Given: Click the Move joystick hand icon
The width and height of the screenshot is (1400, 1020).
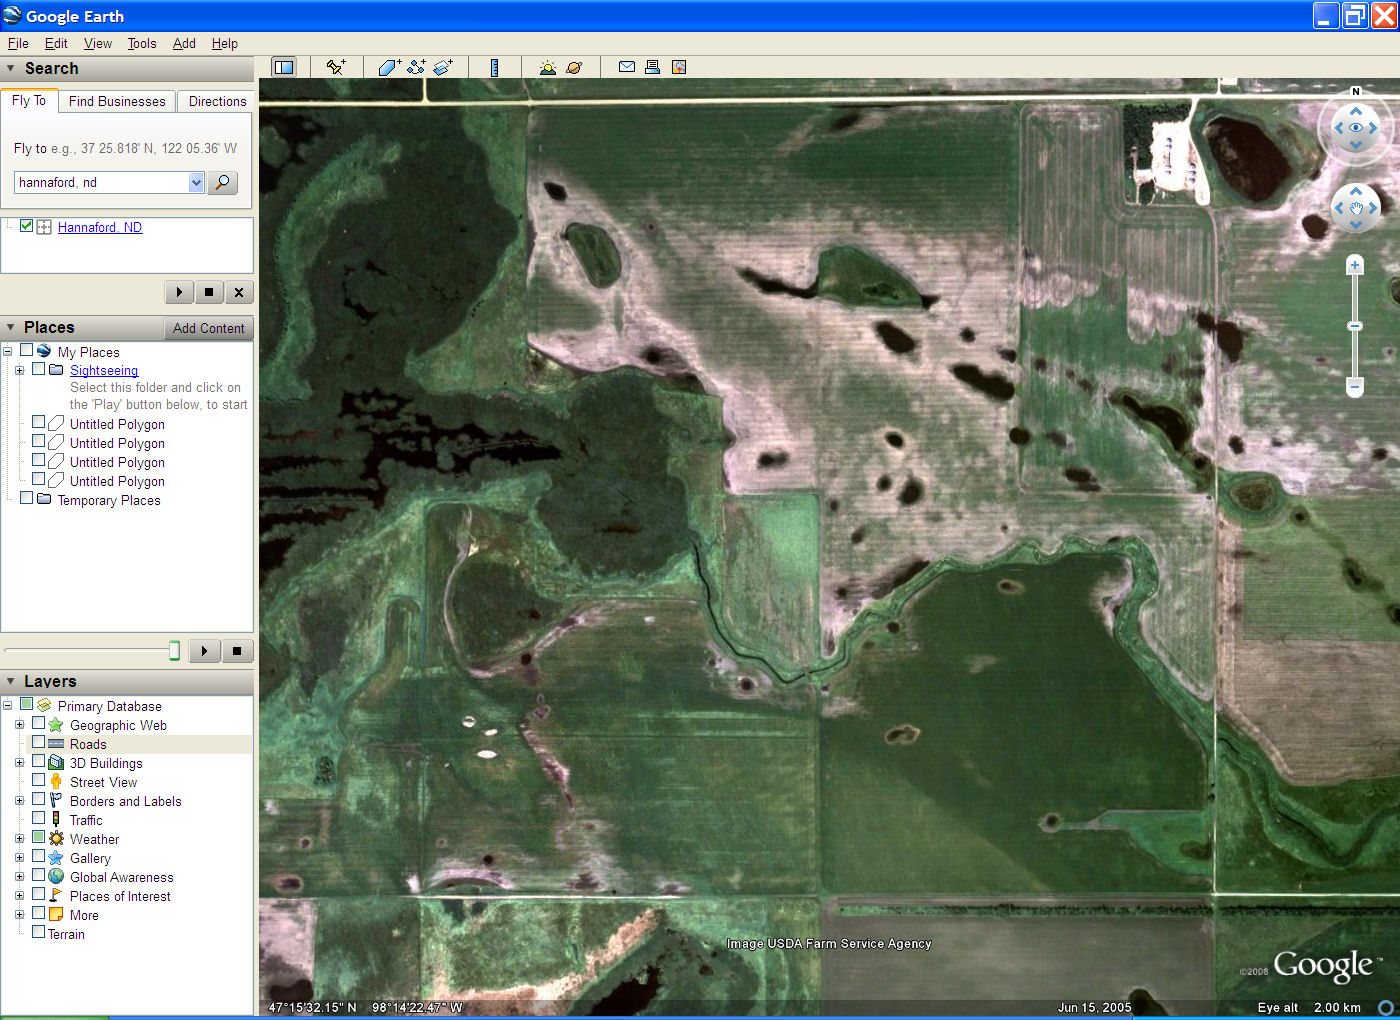Looking at the screenshot, I should [x=1356, y=208].
